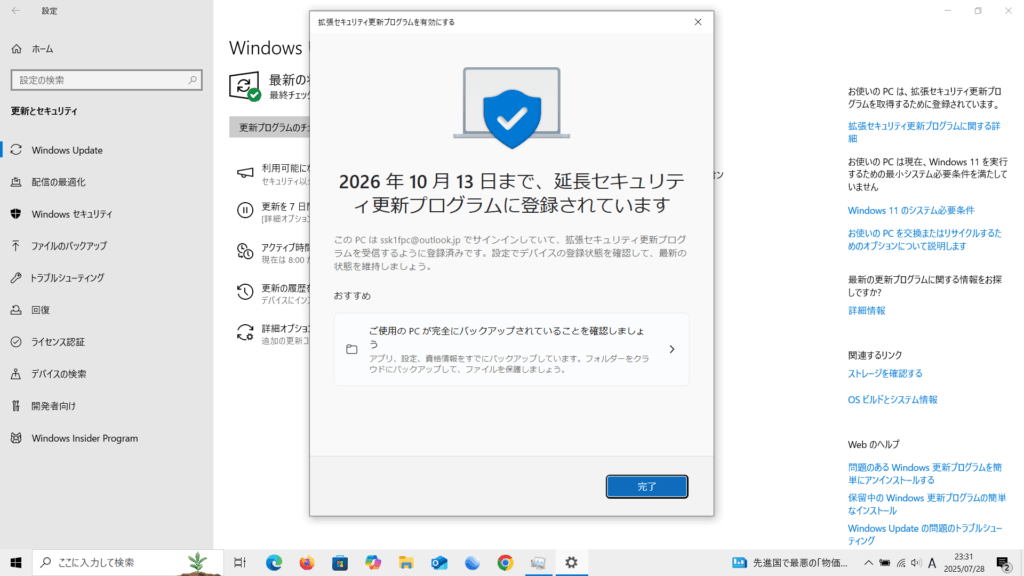Screen dimensions: 1024x576
Task: Click the 設定の検索 search field
Action: [x=106, y=80]
